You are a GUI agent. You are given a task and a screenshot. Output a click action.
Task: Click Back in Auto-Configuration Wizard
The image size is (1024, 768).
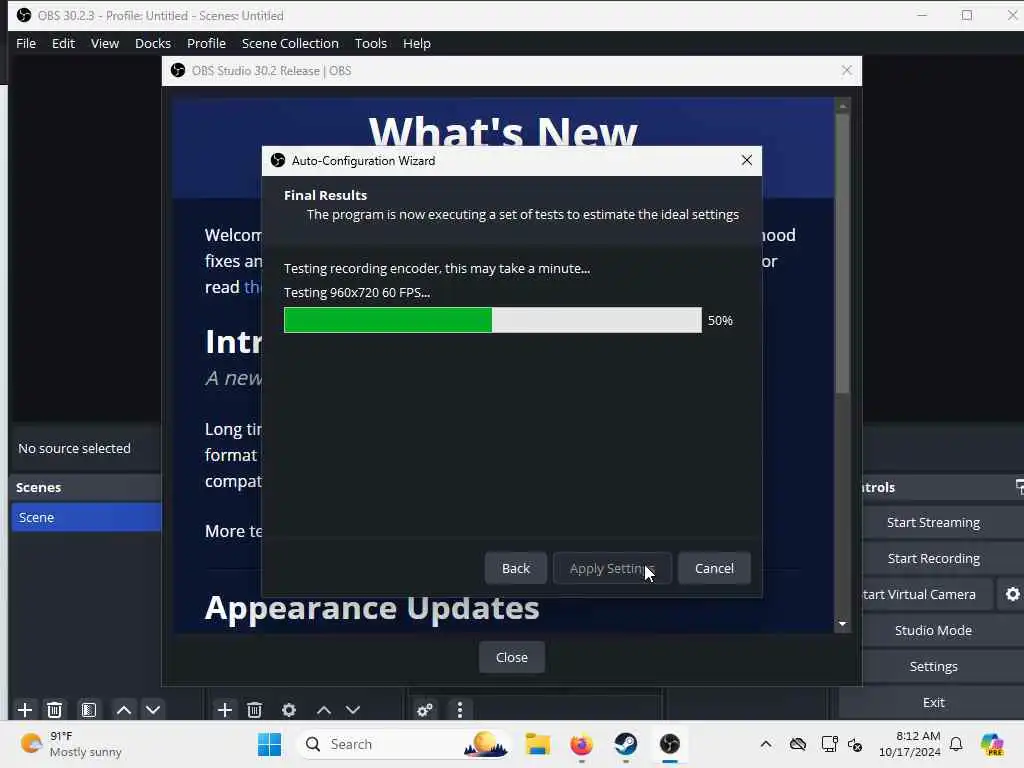point(516,568)
